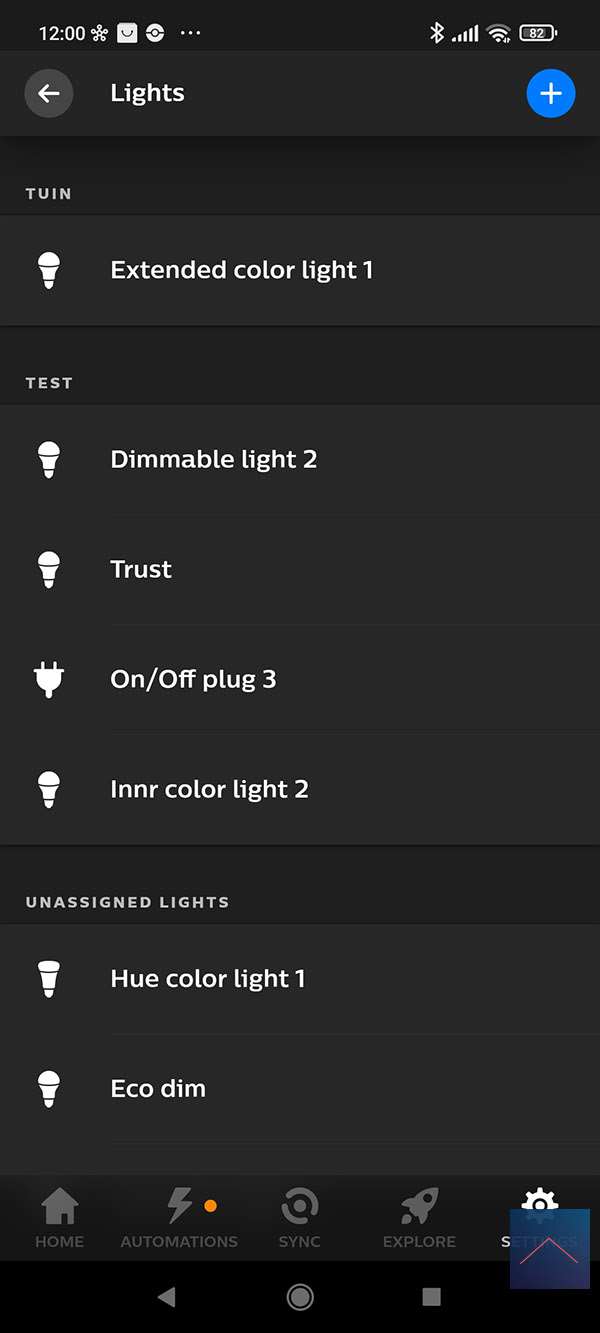The height and width of the screenshot is (1333, 600).
Task: Tap the bulb icon for Dimmable light 2
Action: [48, 460]
